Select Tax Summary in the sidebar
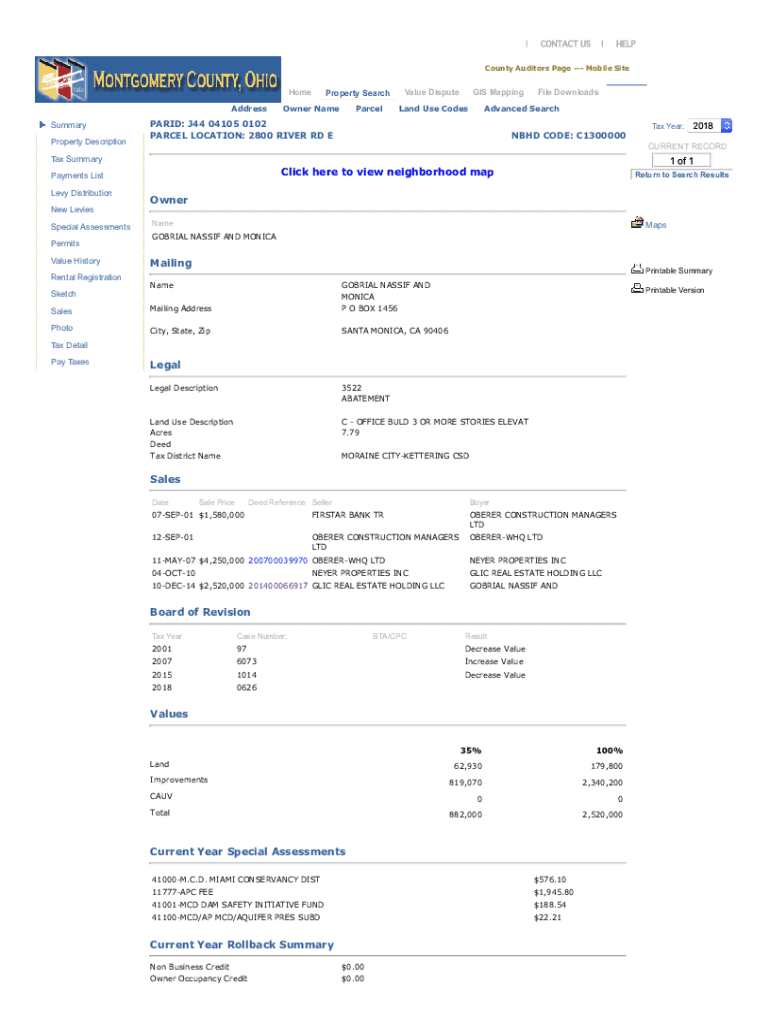 [77, 159]
